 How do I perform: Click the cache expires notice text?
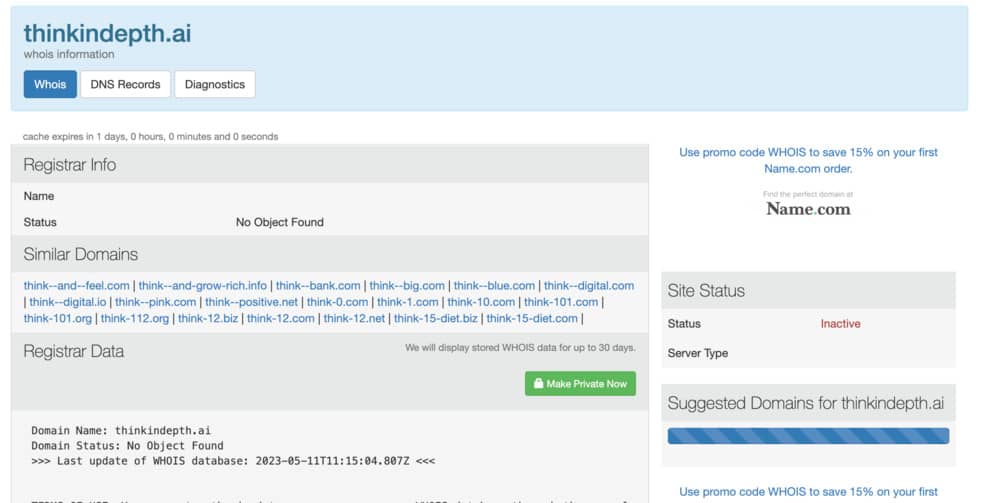click(x=151, y=136)
